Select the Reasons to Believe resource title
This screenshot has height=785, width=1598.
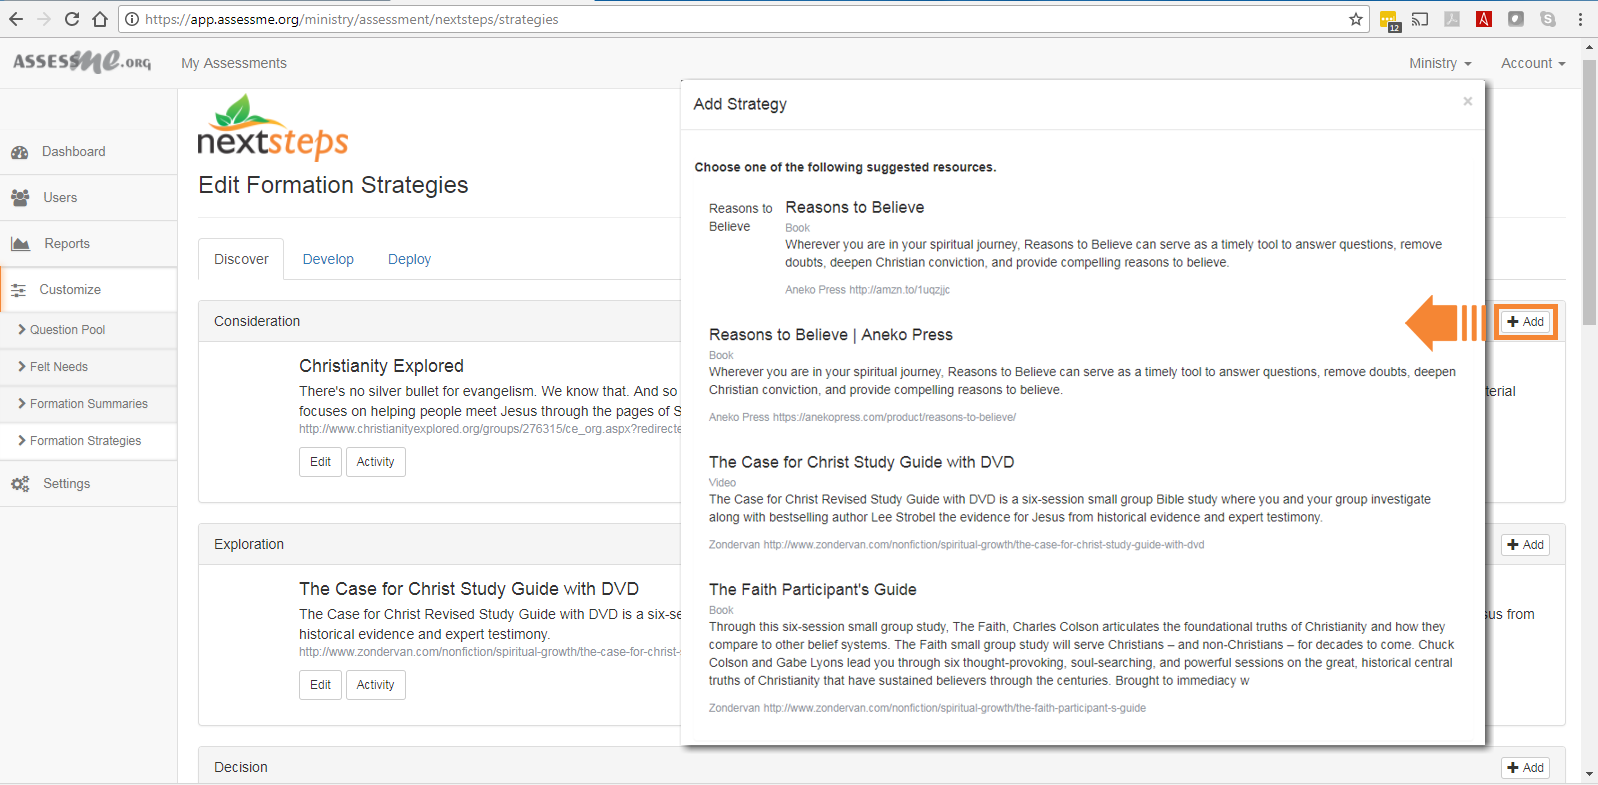click(x=855, y=208)
